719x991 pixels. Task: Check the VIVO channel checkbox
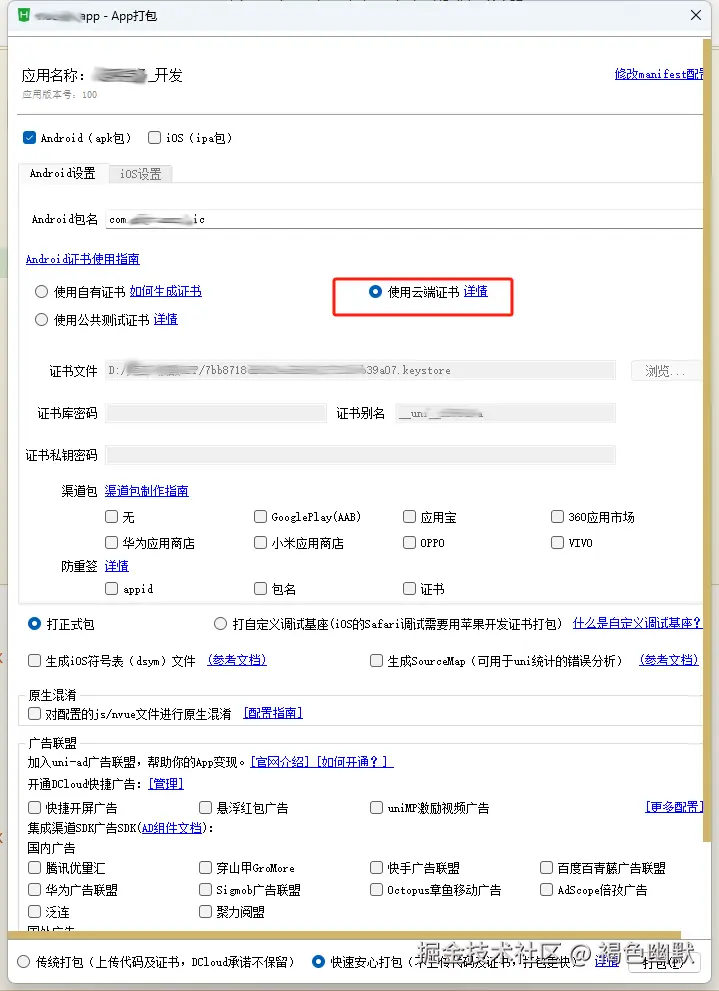[557, 543]
